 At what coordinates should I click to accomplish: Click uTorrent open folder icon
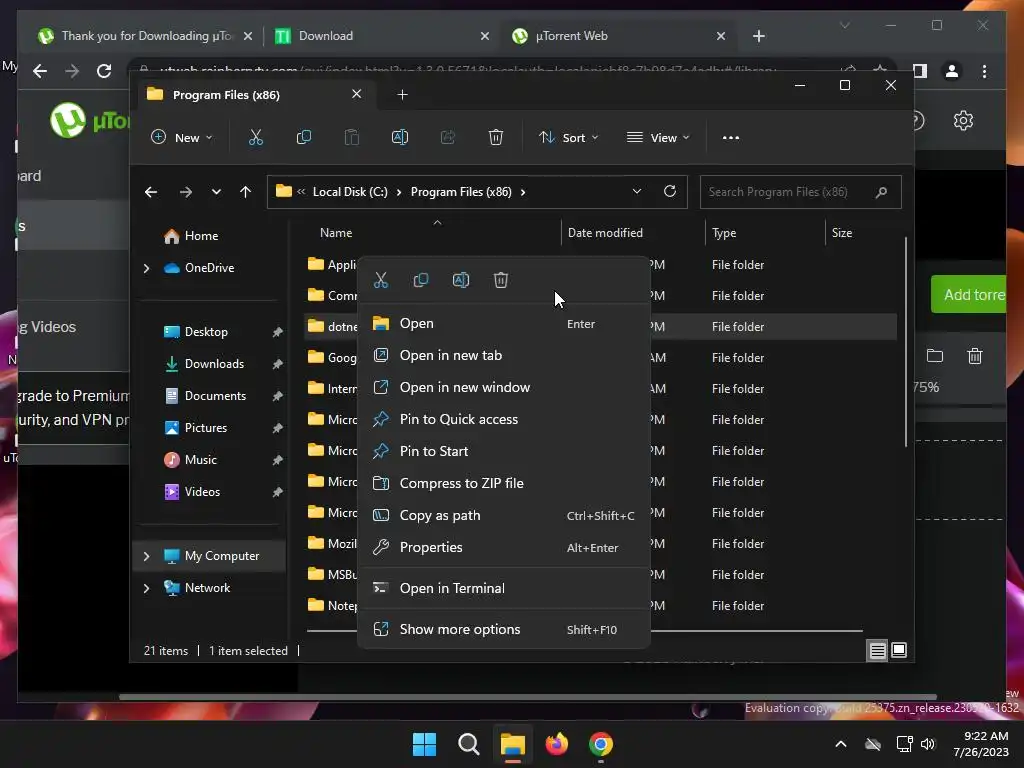[935, 356]
